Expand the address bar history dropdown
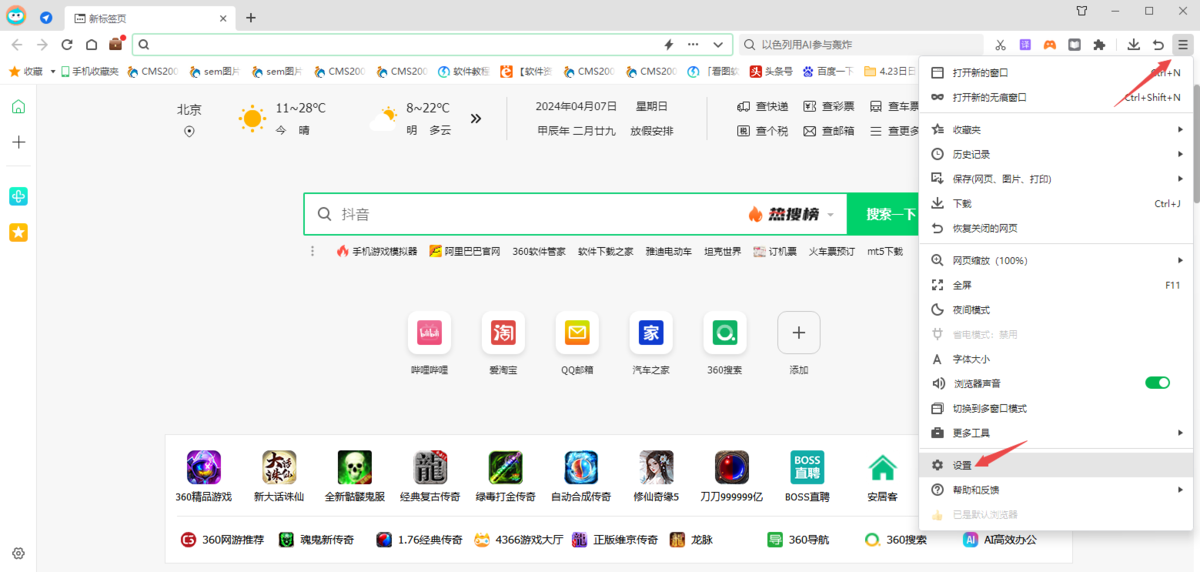This screenshot has width=1200, height=572. click(x=718, y=45)
